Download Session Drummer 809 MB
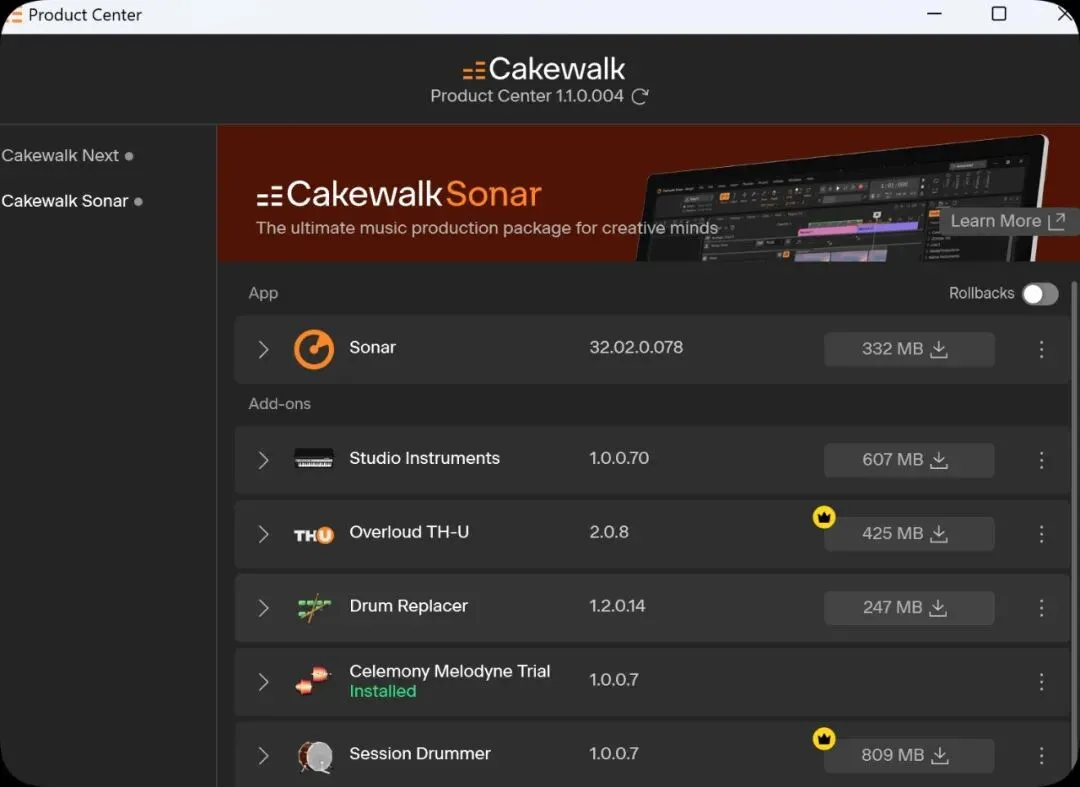 click(909, 755)
